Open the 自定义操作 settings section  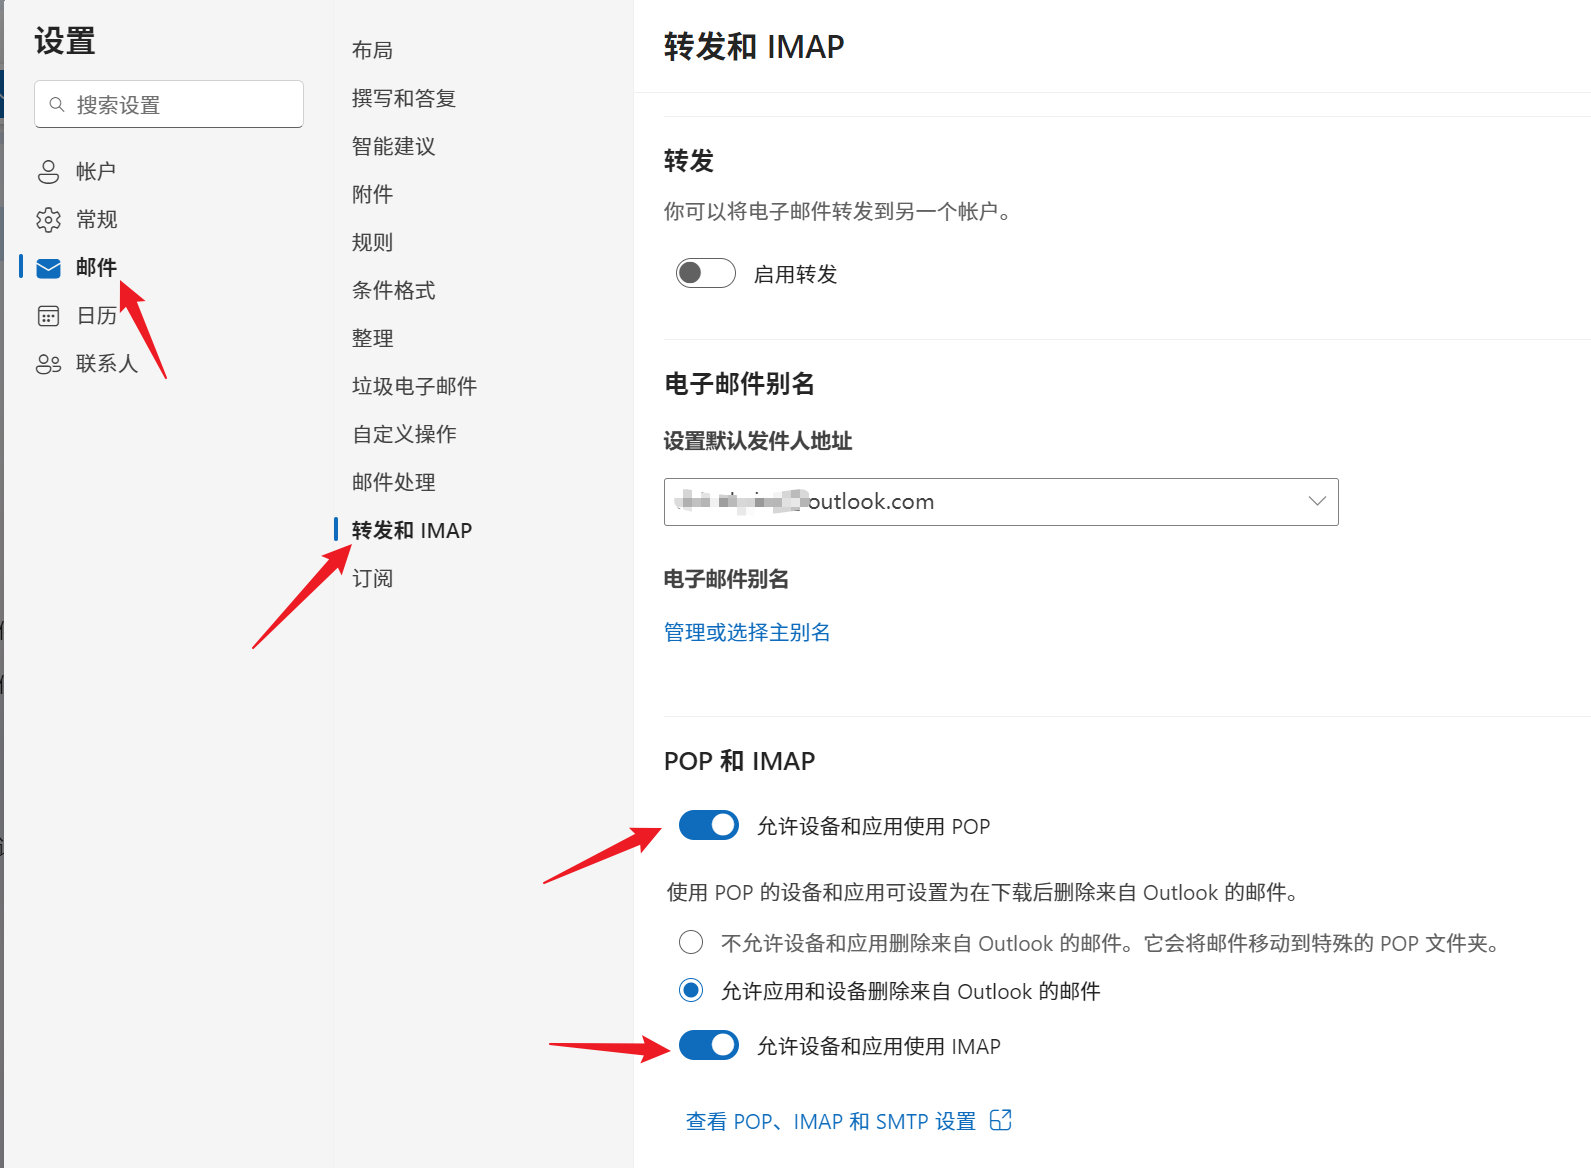click(404, 434)
